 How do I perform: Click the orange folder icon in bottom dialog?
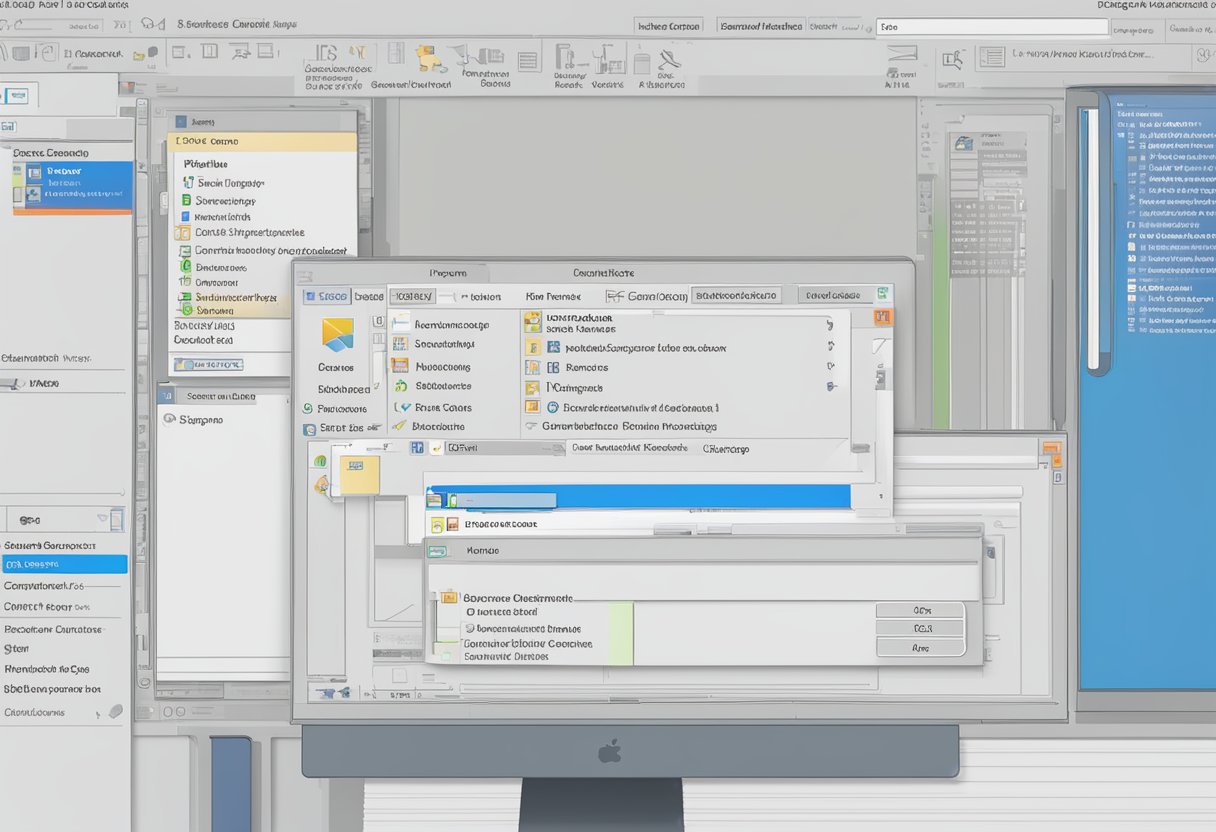pos(449,596)
